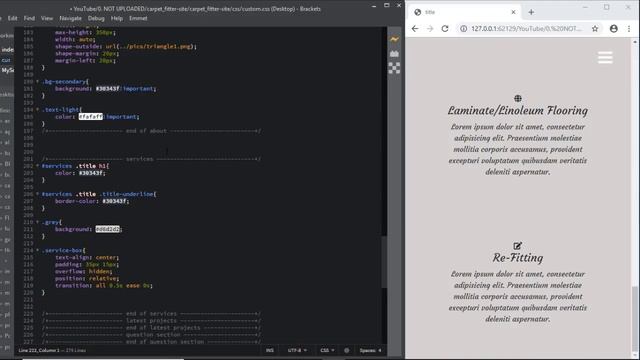The image size is (640, 360).
Task: Go forward in the Chrome browser
Action: [430, 29]
